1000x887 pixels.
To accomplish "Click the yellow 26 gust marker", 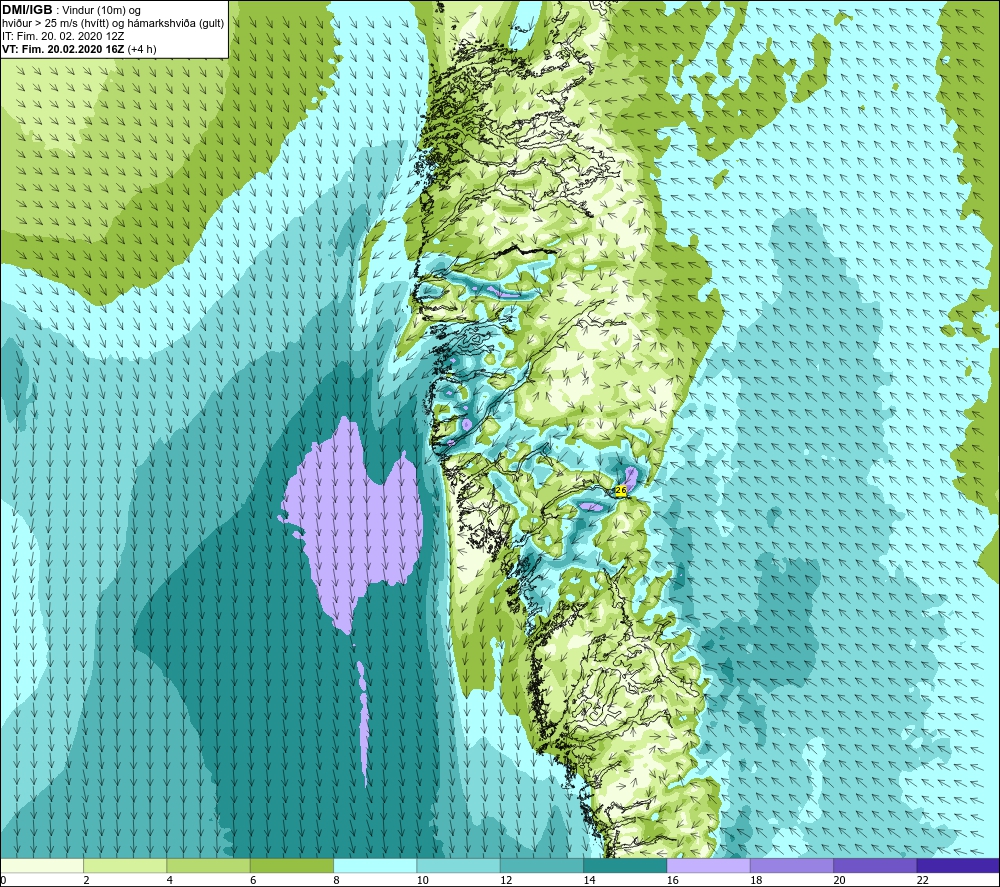I will [x=621, y=490].
